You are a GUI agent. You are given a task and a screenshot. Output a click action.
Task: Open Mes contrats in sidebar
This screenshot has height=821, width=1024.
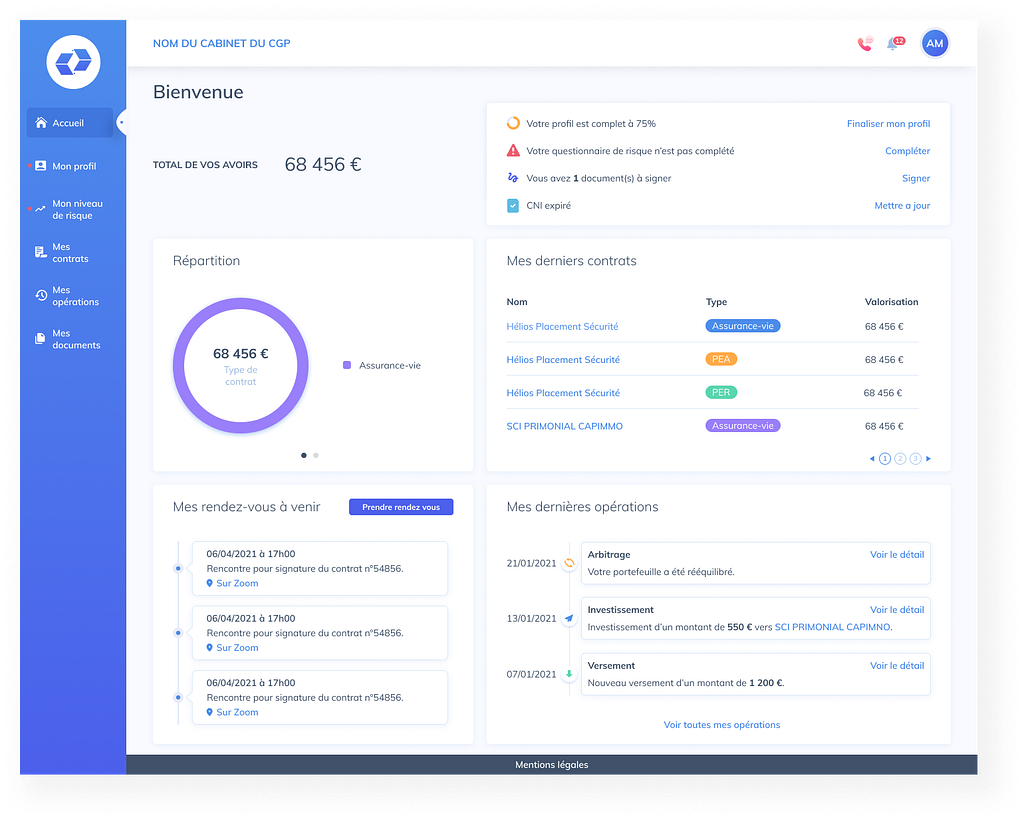[70, 253]
